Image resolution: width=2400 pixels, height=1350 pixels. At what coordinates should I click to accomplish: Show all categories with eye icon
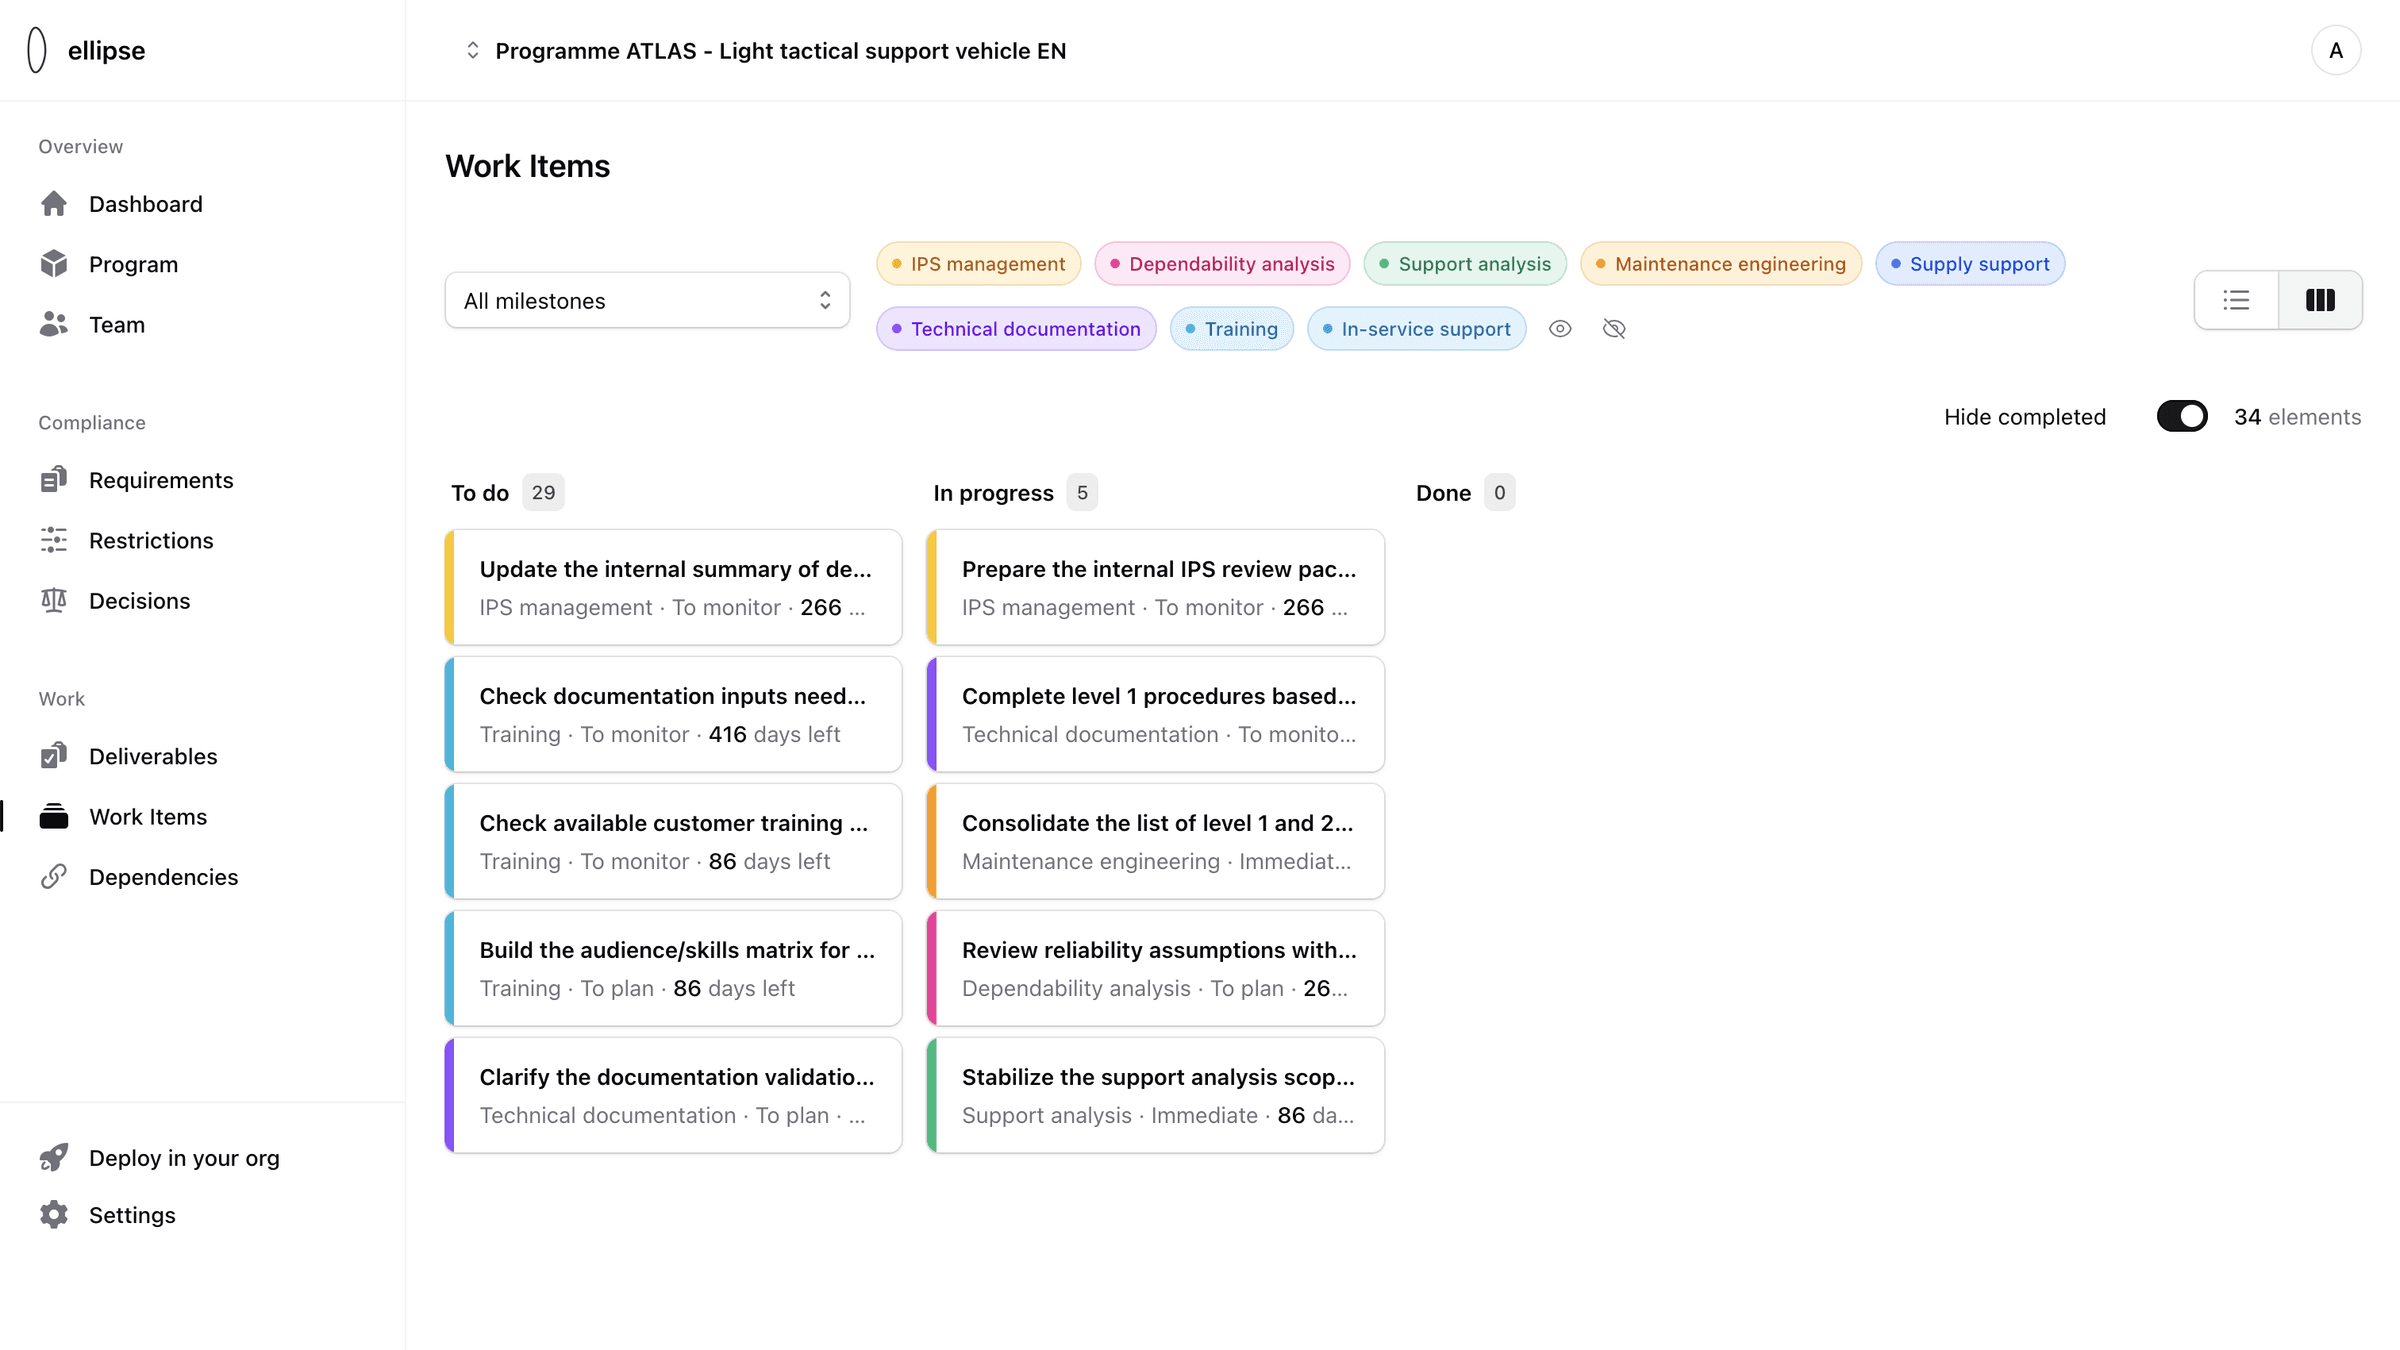pos(1560,329)
